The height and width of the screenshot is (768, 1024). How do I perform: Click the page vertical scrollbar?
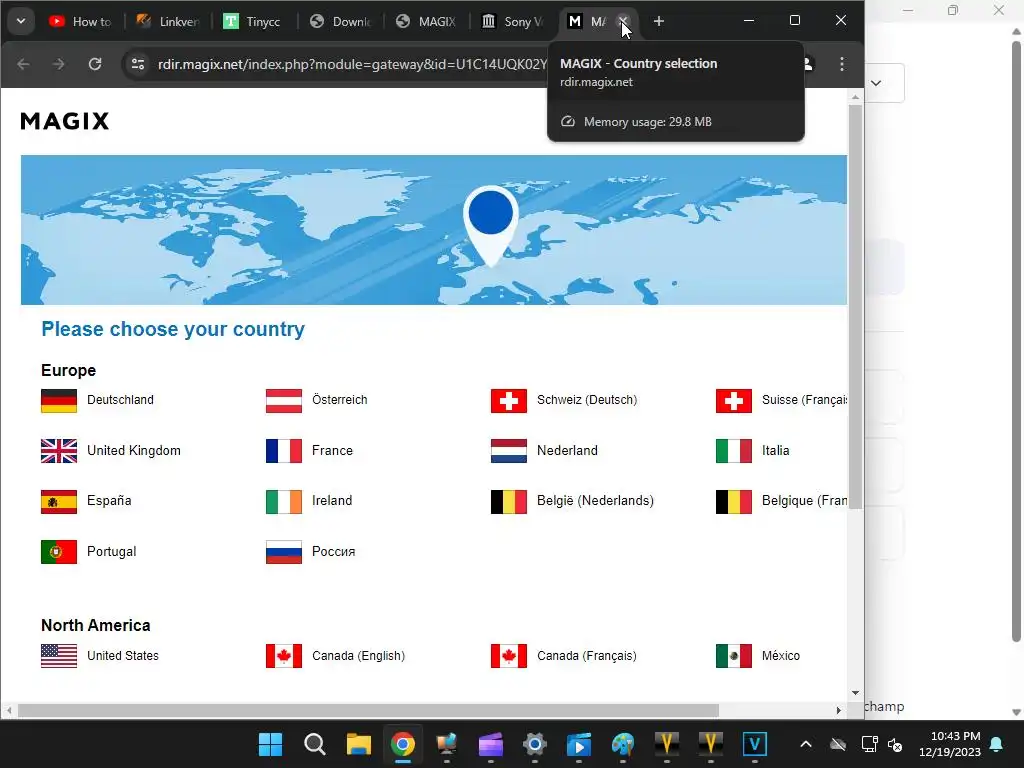click(855, 307)
